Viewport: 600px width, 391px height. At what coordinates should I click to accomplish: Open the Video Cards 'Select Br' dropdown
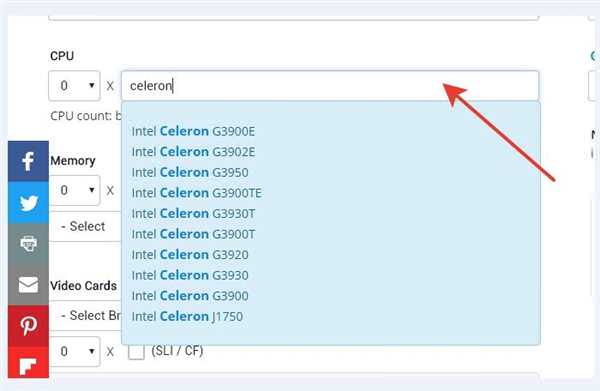click(85, 316)
